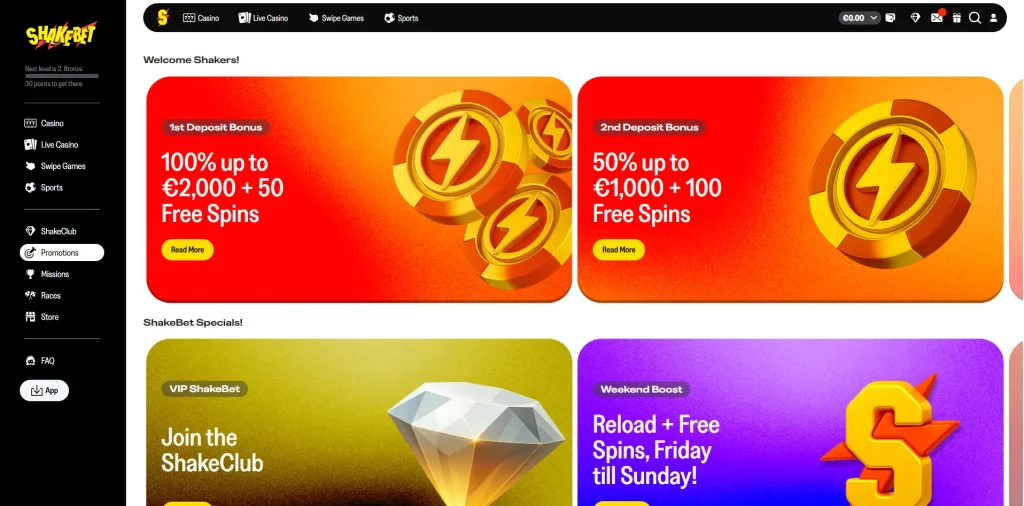Open the diamond ShakeClub icon in top bar
This screenshot has width=1024, height=506.
[x=916, y=18]
